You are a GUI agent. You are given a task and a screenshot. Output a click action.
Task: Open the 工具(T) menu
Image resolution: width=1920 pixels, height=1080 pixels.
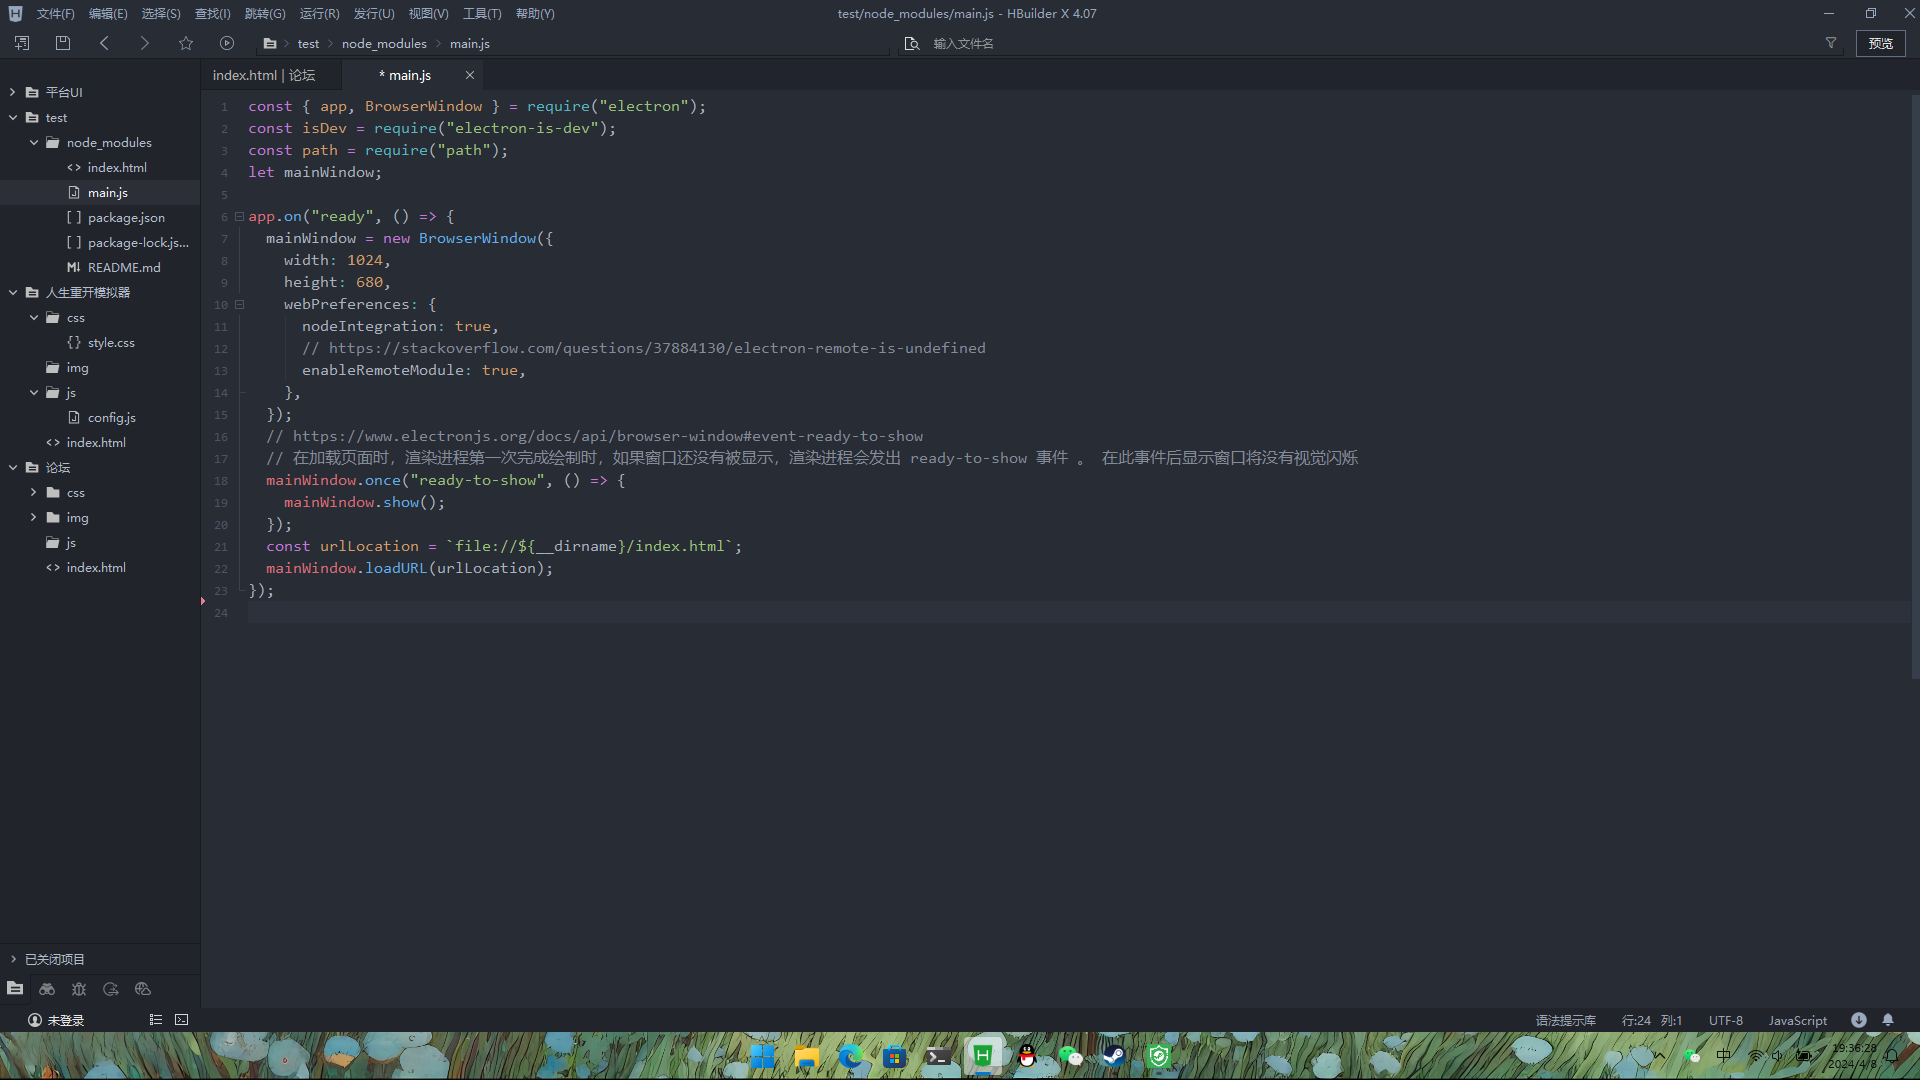point(482,13)
